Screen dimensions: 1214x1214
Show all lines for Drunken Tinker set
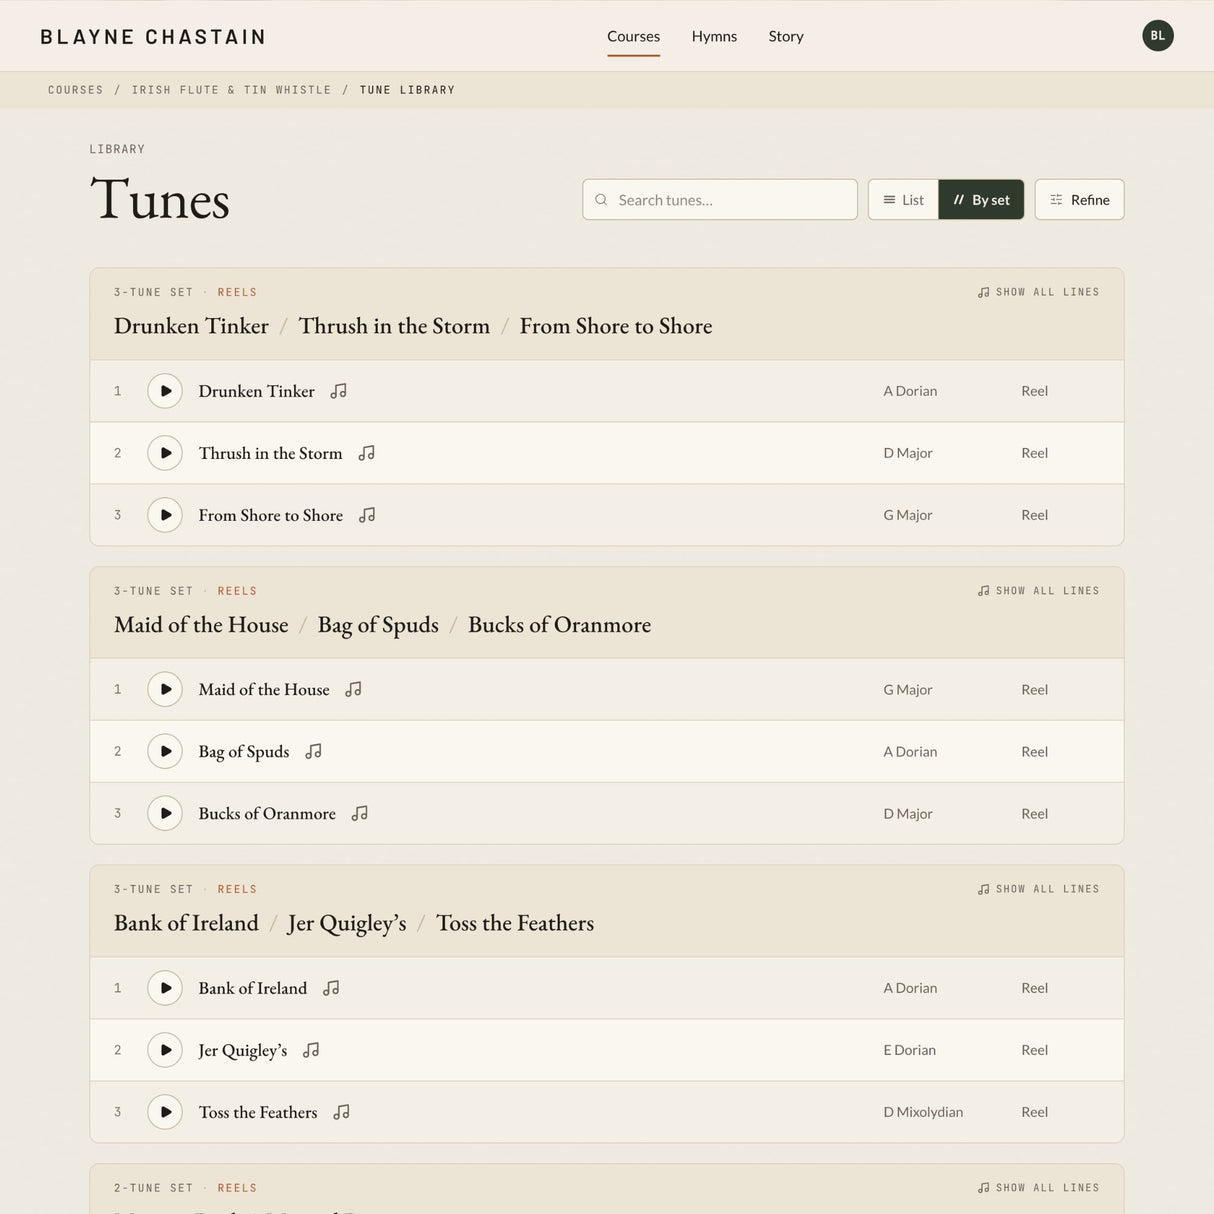point(1038,292)
